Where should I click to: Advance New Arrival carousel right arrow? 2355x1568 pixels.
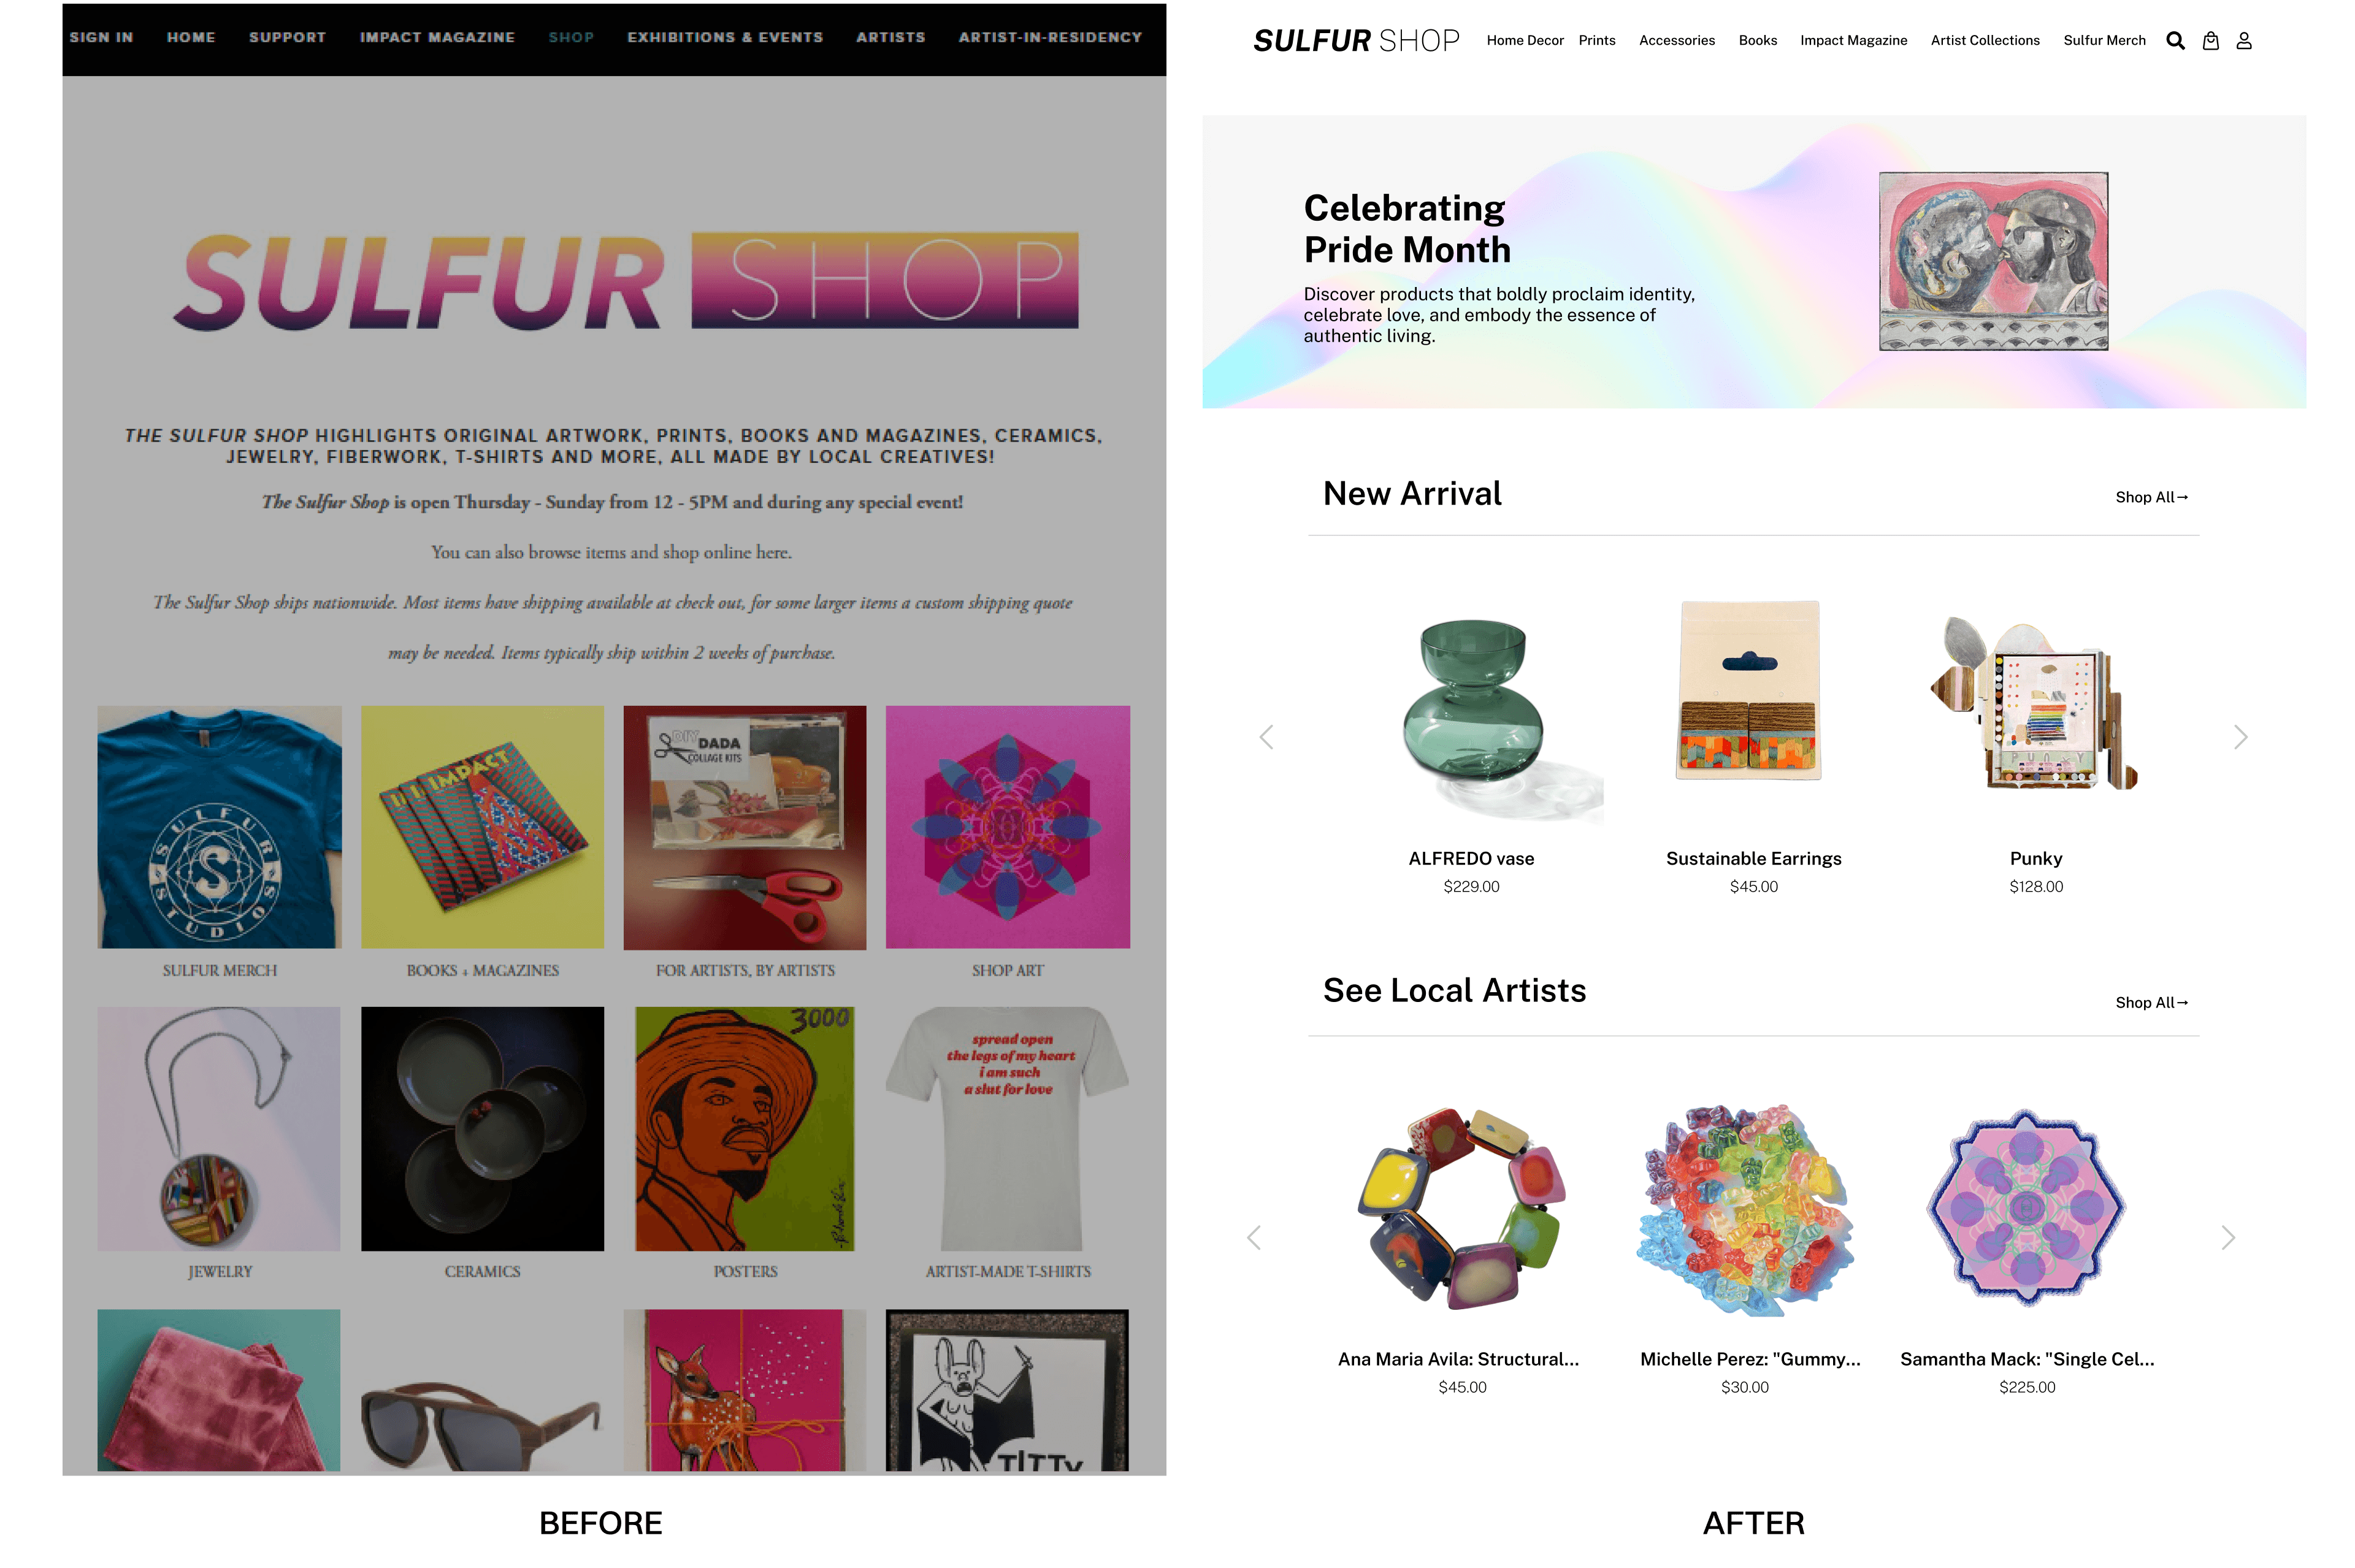click(x=2240, y=737)
